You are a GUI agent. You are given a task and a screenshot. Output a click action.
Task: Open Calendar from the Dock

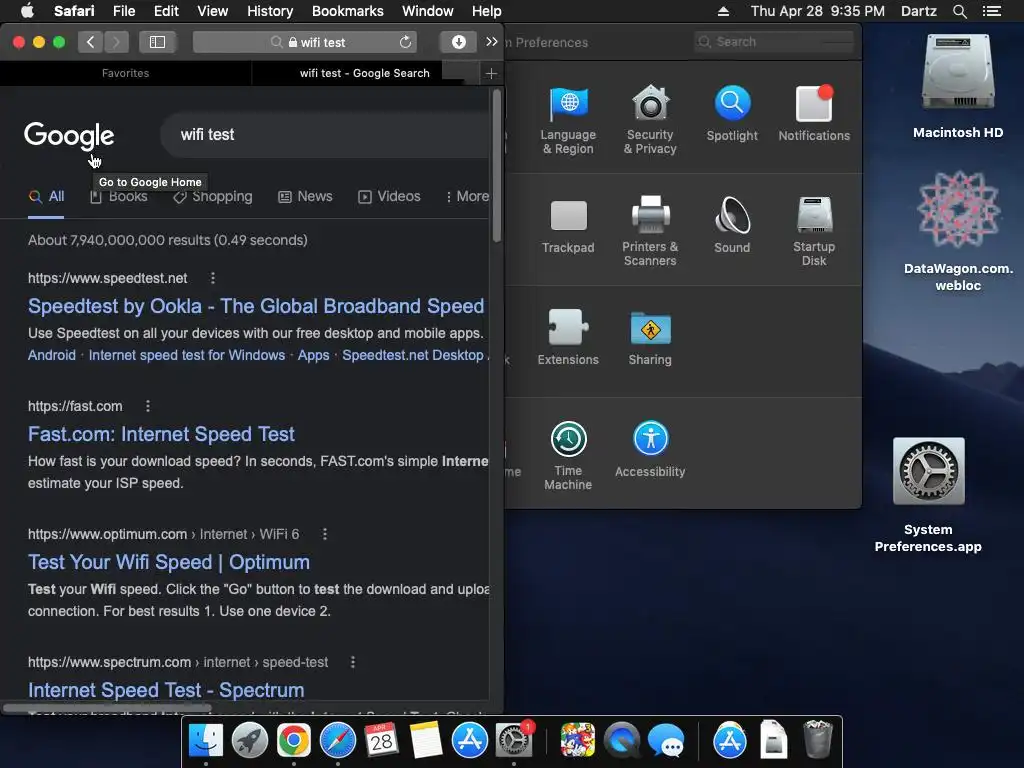pyautogui.click(x=381, y=741)
